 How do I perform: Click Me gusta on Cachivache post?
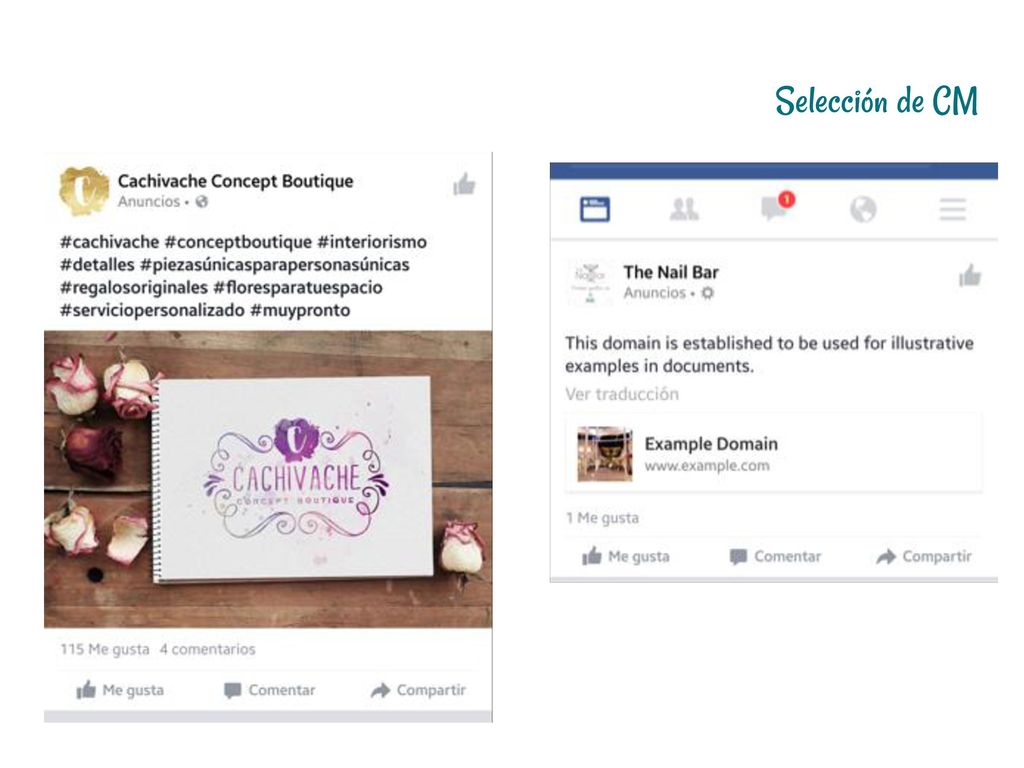point(120,690)
